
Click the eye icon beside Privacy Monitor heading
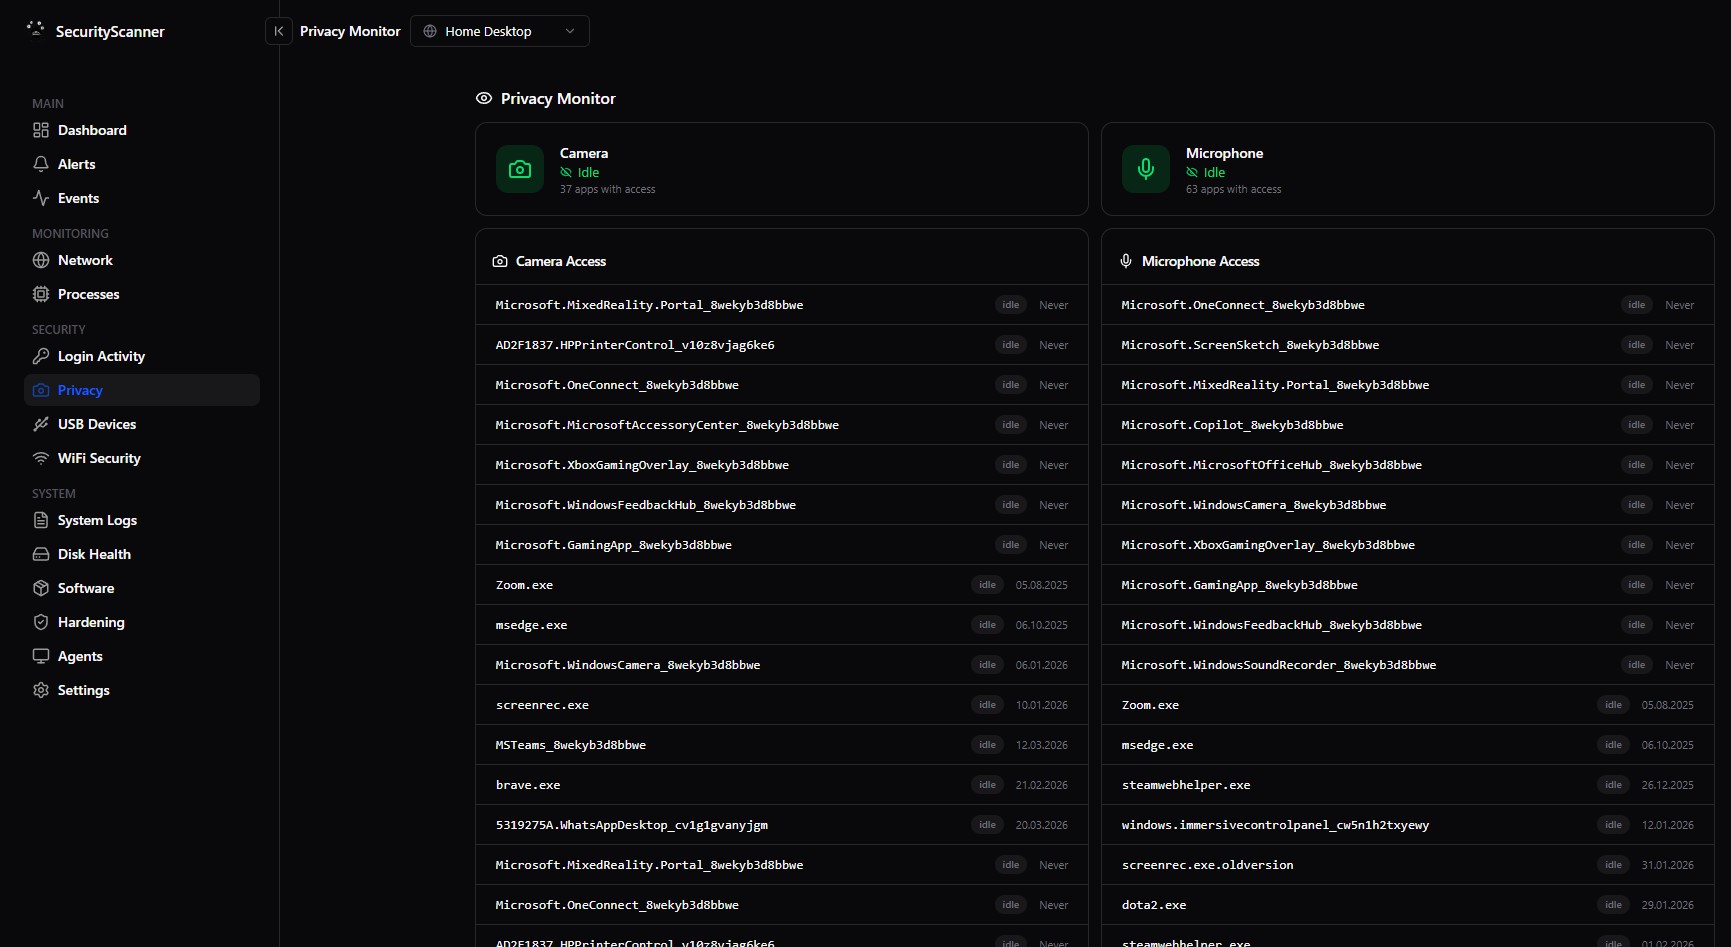[x=484, y=98]
